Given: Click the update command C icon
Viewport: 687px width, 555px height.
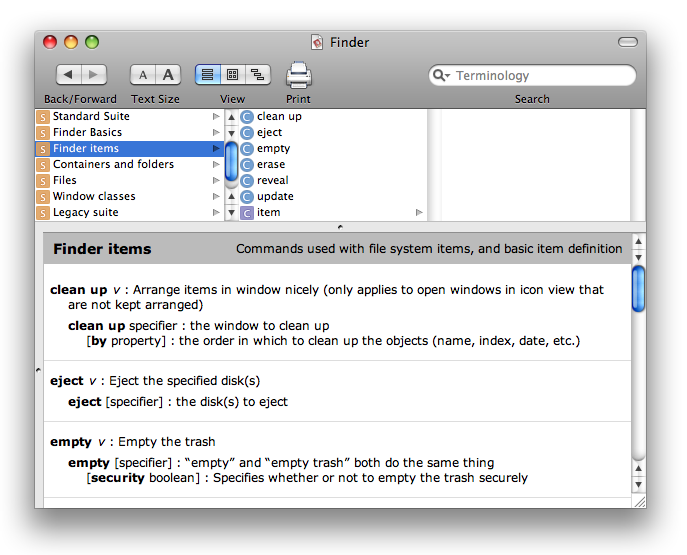Looking at the screenshot, I should point(247,197).
